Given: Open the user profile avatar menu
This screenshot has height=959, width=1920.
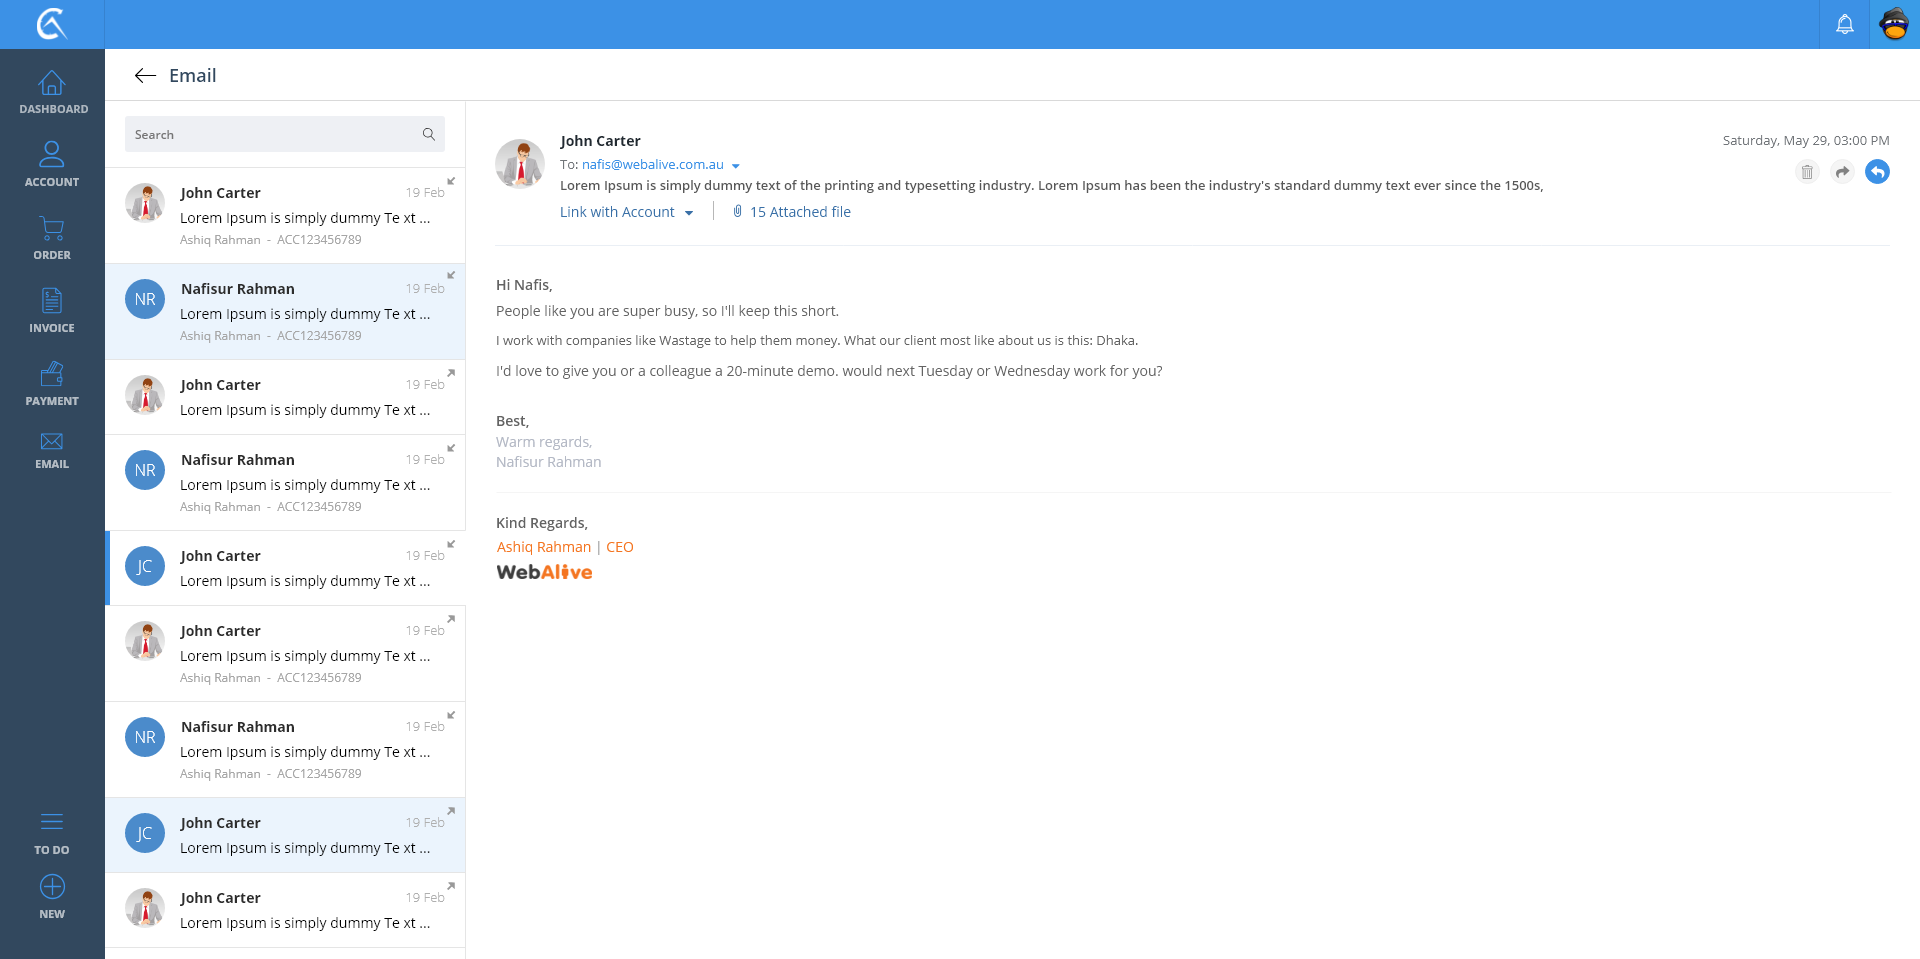Looking at the screenshot, I should pyautogui.click(x=1894, y=24).
